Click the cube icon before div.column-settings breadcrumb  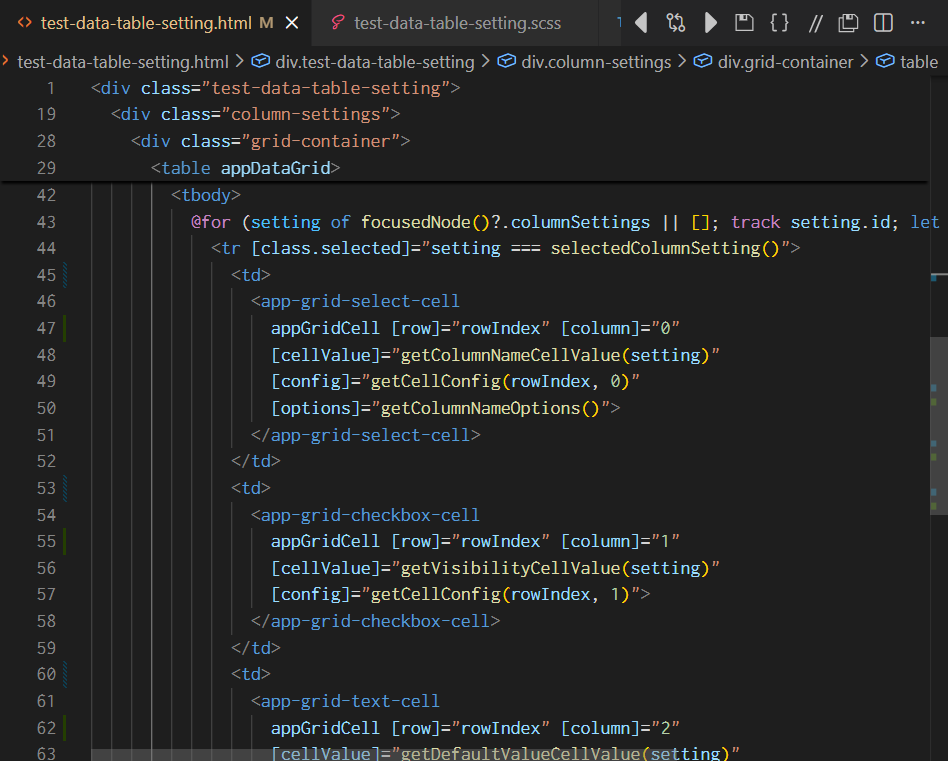(507, 61)
